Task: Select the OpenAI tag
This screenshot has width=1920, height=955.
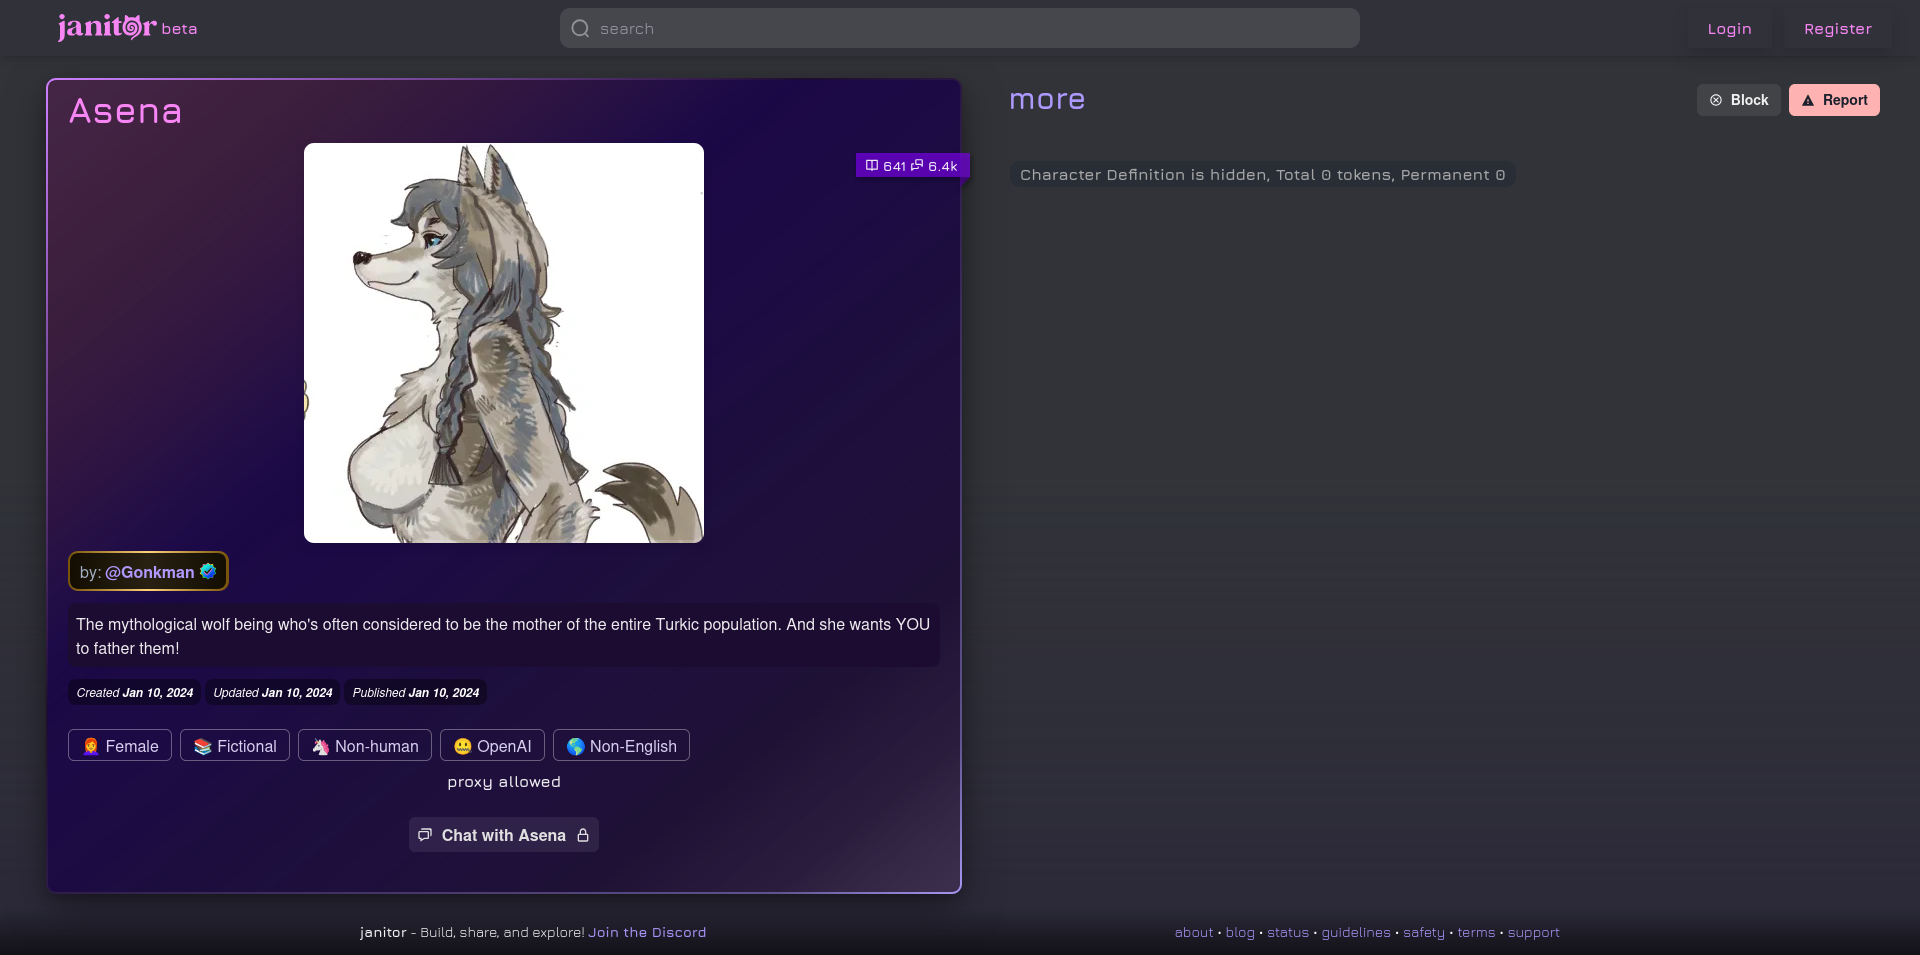Action: 492,746
